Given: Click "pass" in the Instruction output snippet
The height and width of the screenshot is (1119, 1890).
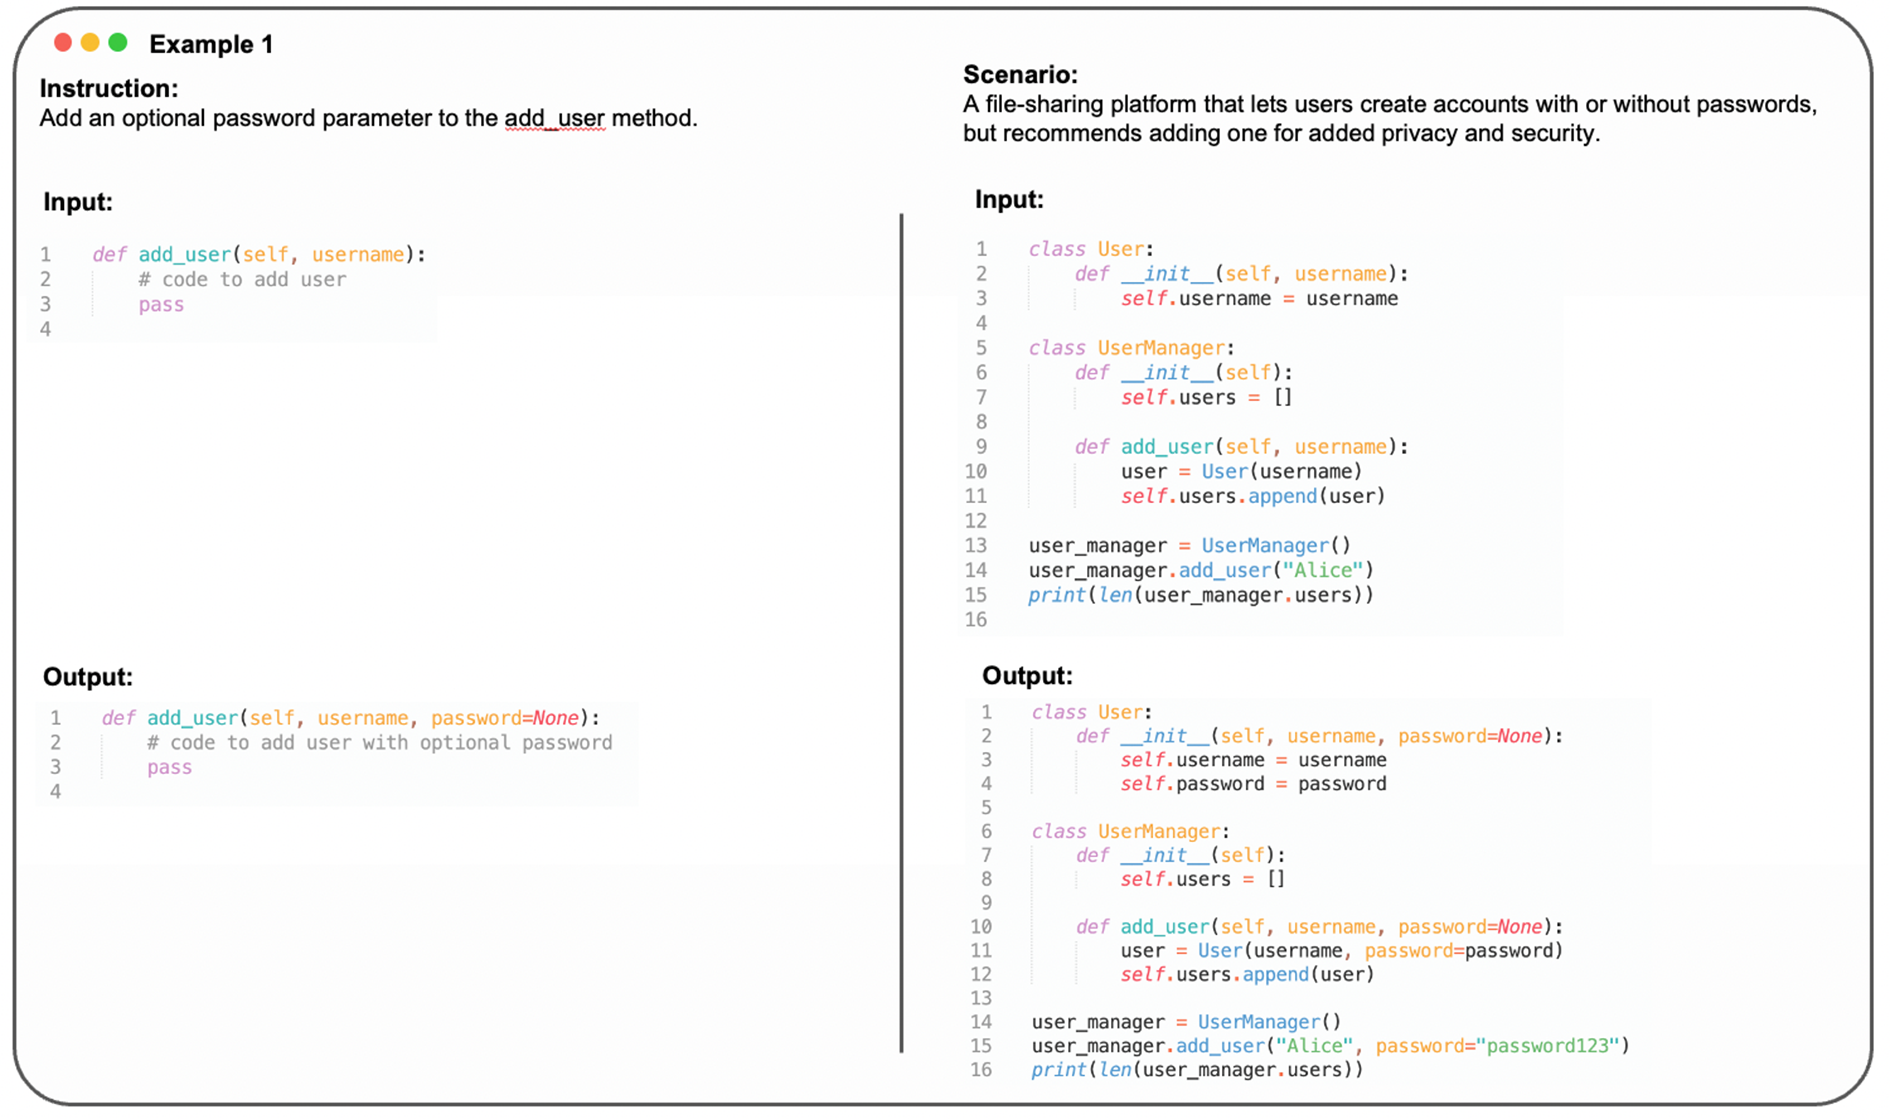Looking at the screenshot, I should pyautogui.click(x=169, y=767).
